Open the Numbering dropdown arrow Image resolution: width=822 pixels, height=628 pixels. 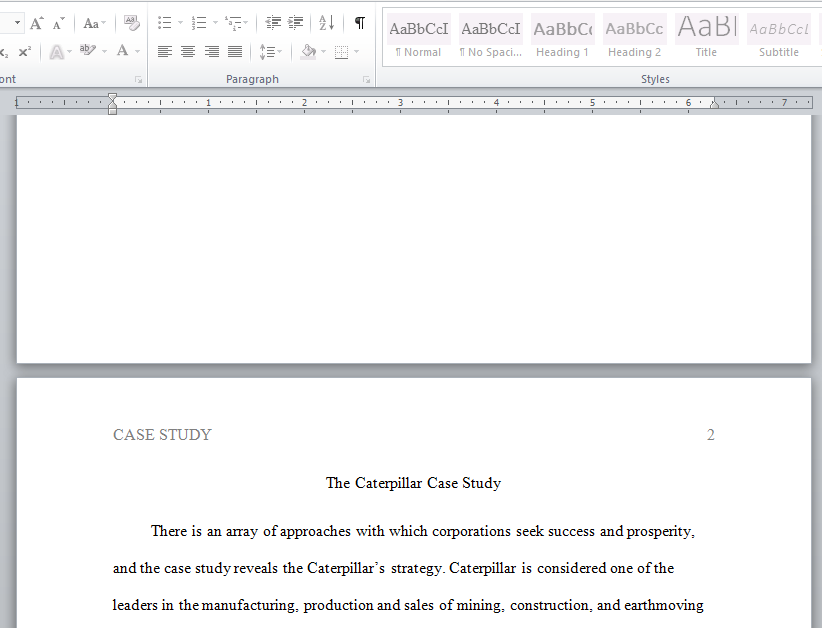pyautogui.click(x=215, y=23)
